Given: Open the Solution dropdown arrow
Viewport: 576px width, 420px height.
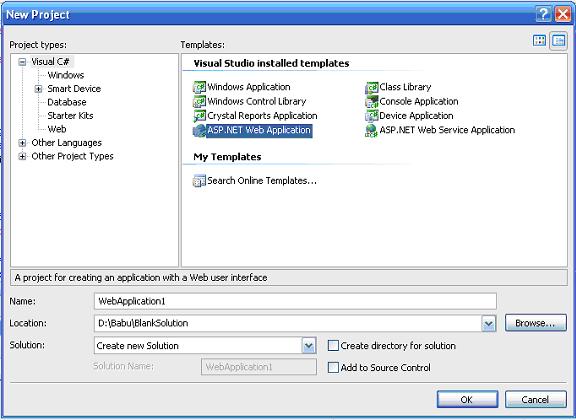Looking at the screenshot, I should coord(309,346).
